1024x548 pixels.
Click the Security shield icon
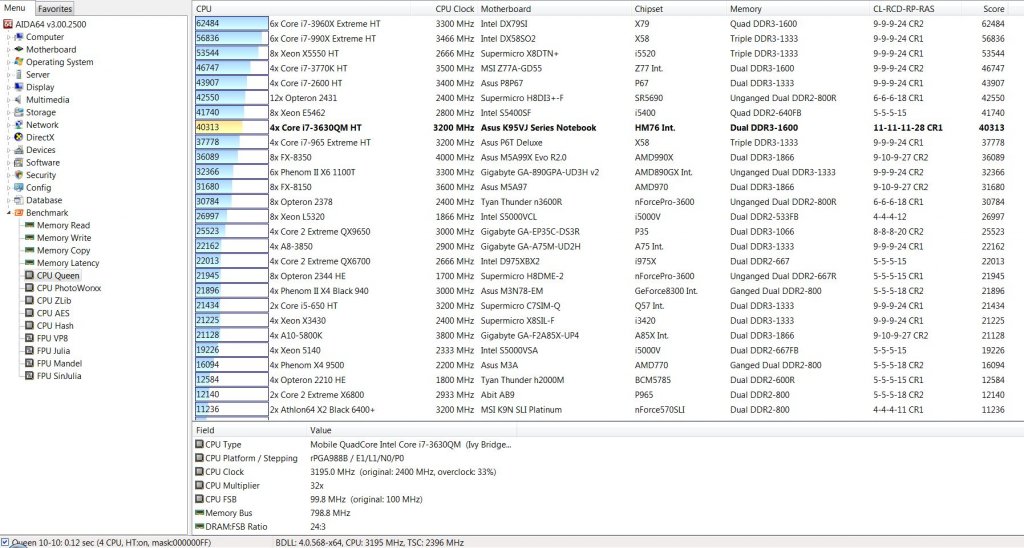point(19,175)
